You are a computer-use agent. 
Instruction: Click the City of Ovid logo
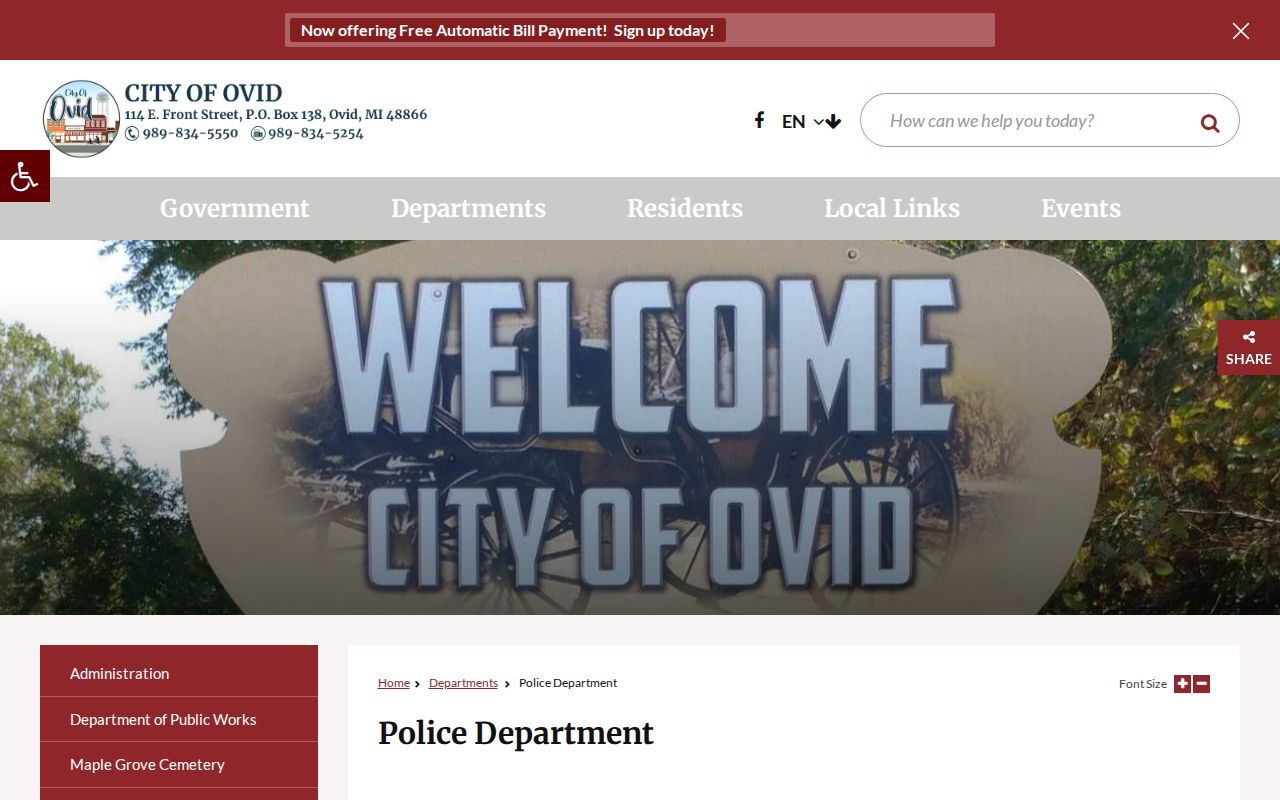81,119
